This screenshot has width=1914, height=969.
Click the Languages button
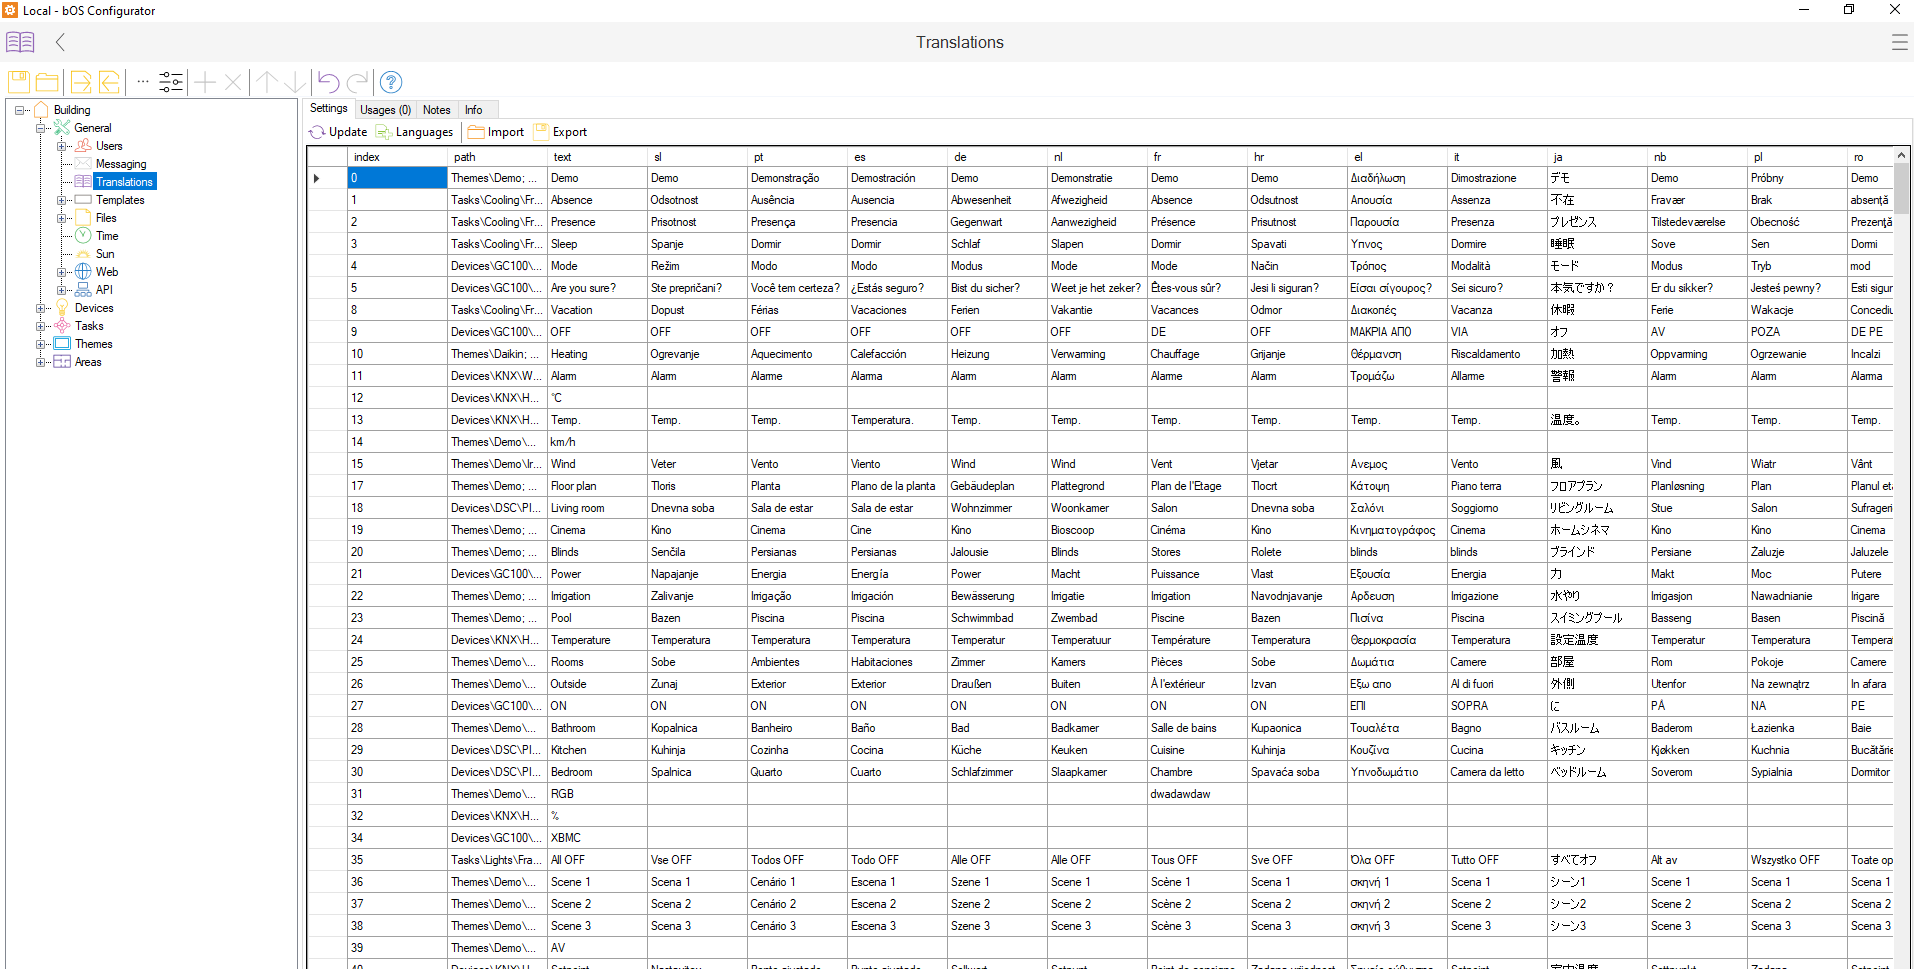(x=415, y=132)
